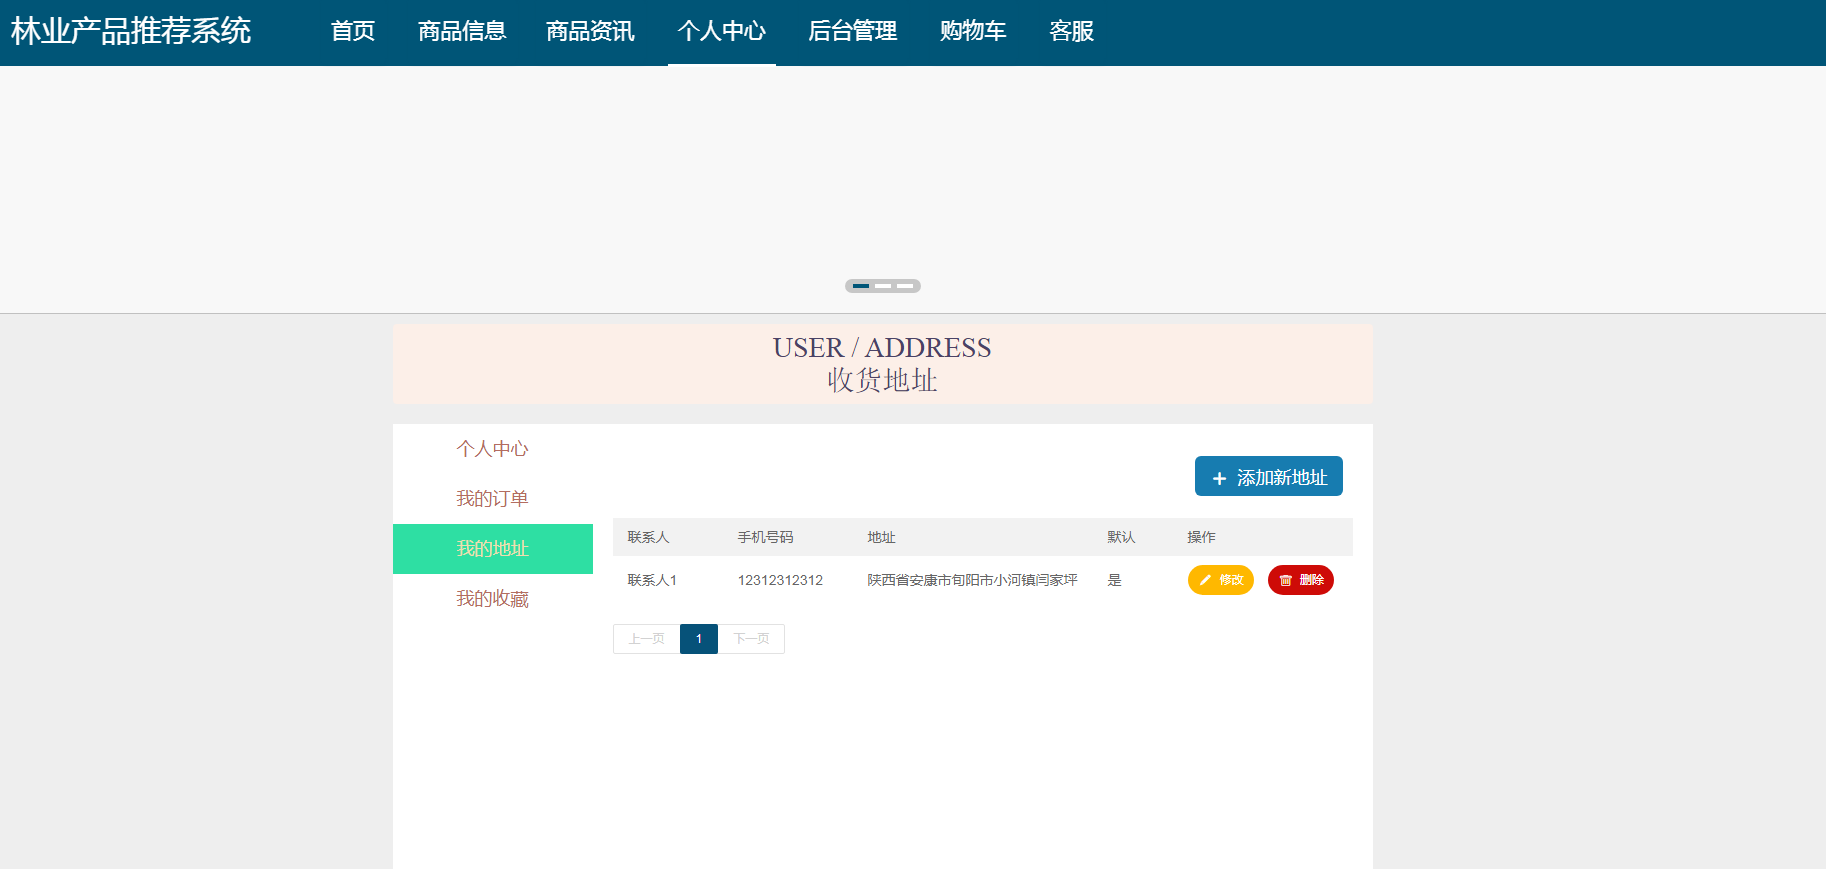Click the 默认 column header

click(x=1121, y=537)
